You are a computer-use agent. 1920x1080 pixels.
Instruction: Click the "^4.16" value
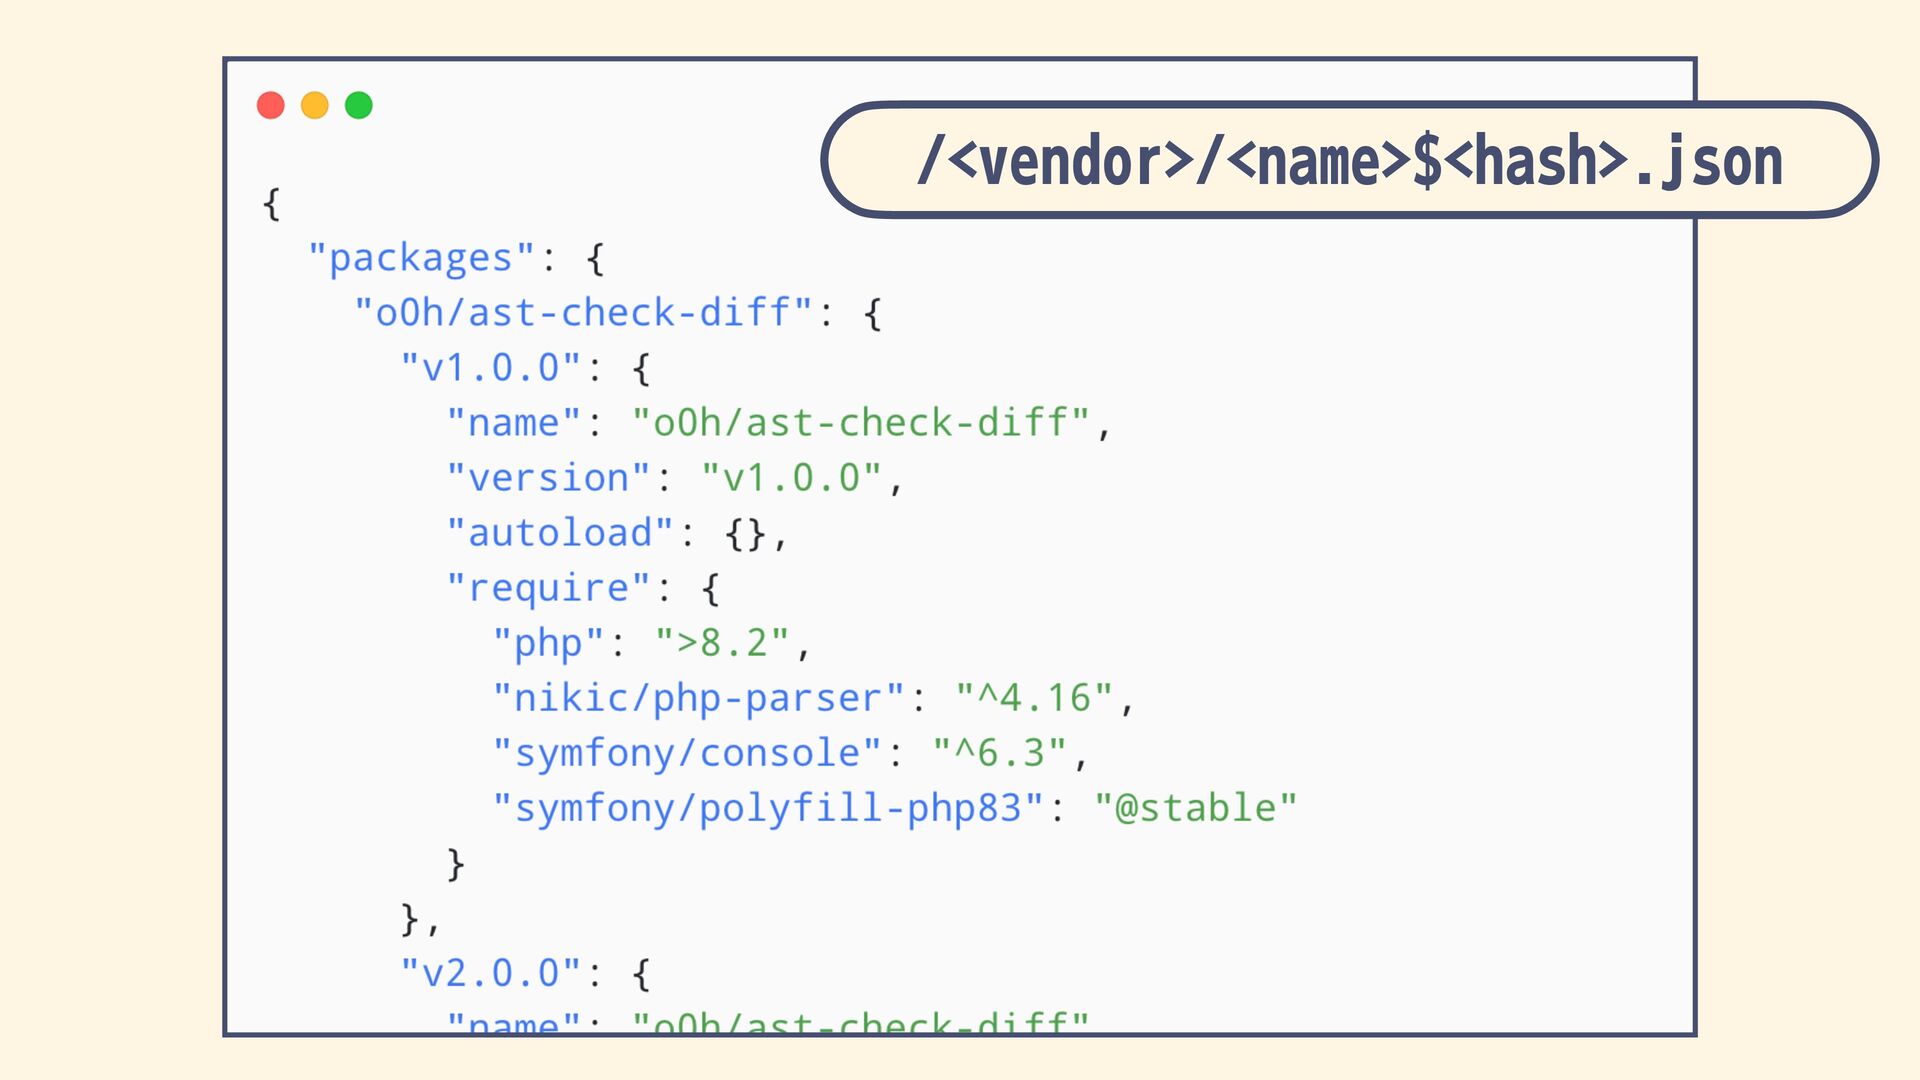click(1035, 697)
